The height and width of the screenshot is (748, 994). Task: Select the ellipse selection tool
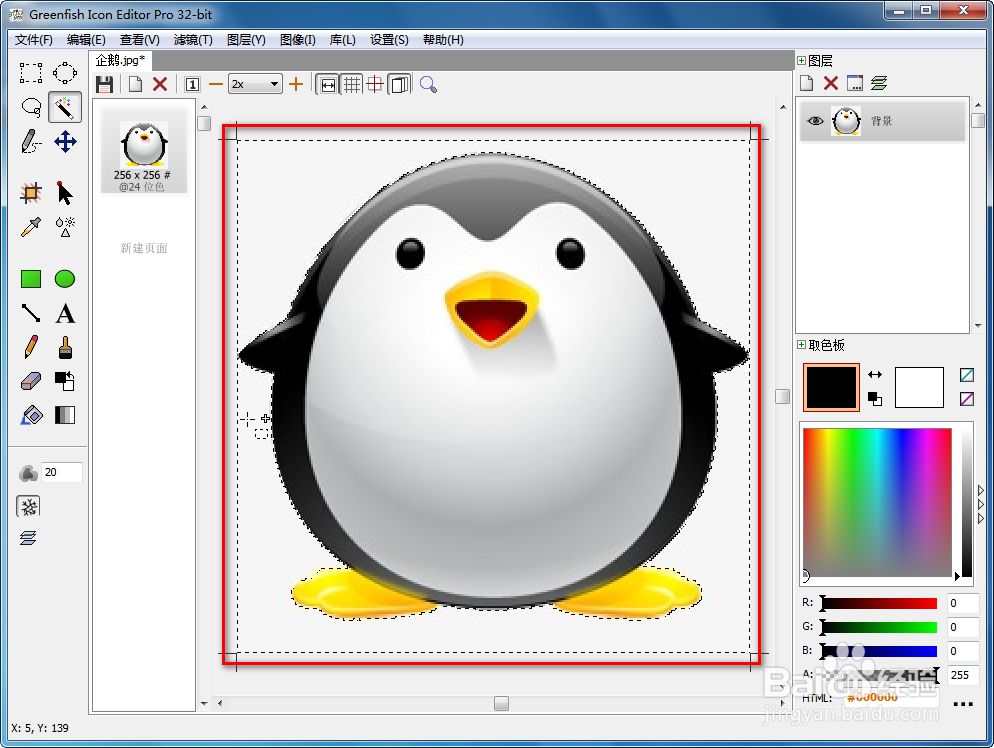coord(65,73)
